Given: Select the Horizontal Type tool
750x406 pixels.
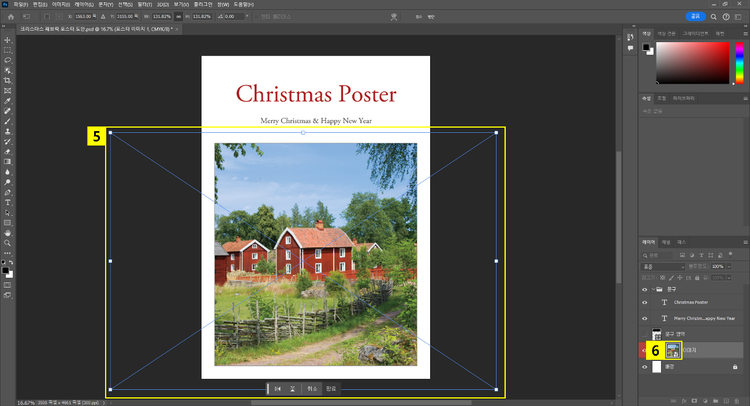Looking at the screenshot, I should pyautogui.click(x=8, y=202).
